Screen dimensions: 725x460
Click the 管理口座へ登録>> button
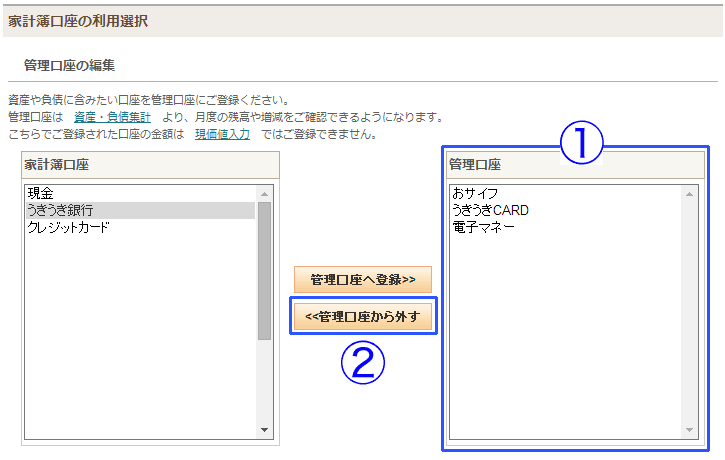(x=363, y=279)
